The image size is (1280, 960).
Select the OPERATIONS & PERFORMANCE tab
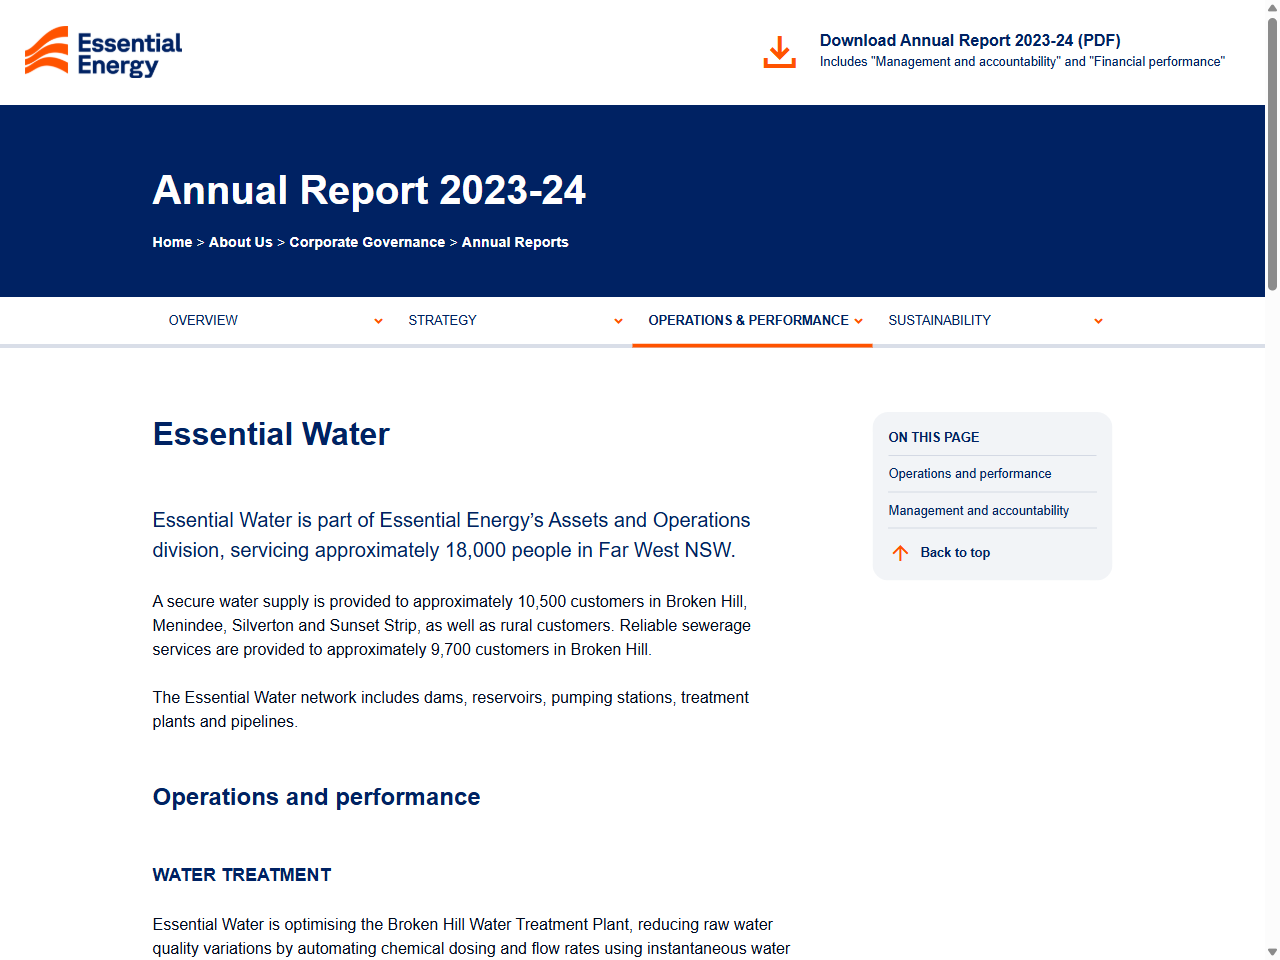748,320
